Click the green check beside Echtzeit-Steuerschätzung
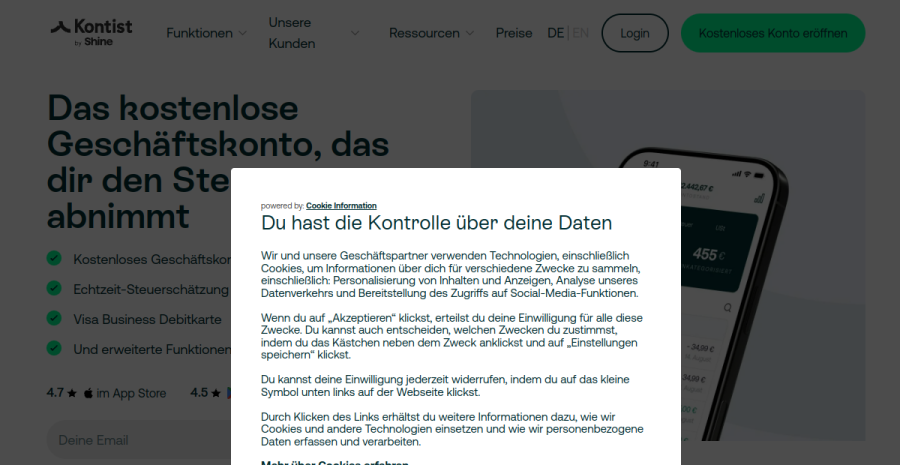The width and height of the screenshot is (900, 465). pos(54,288)
